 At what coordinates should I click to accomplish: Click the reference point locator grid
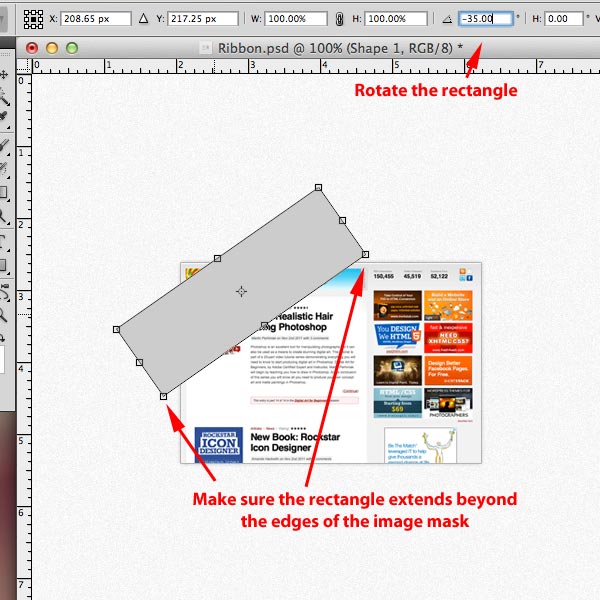33,19
